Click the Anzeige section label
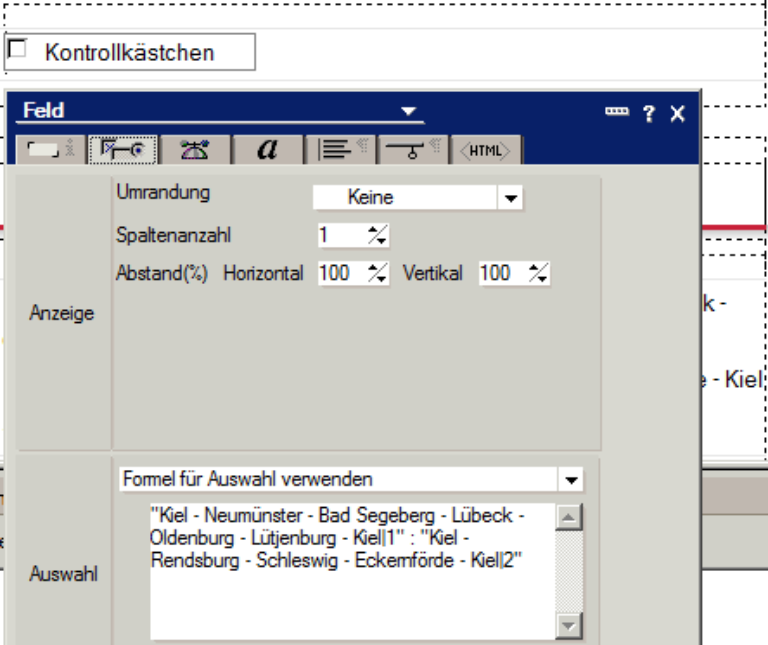Viewport: 768px width, 645px height. [62, 313]
